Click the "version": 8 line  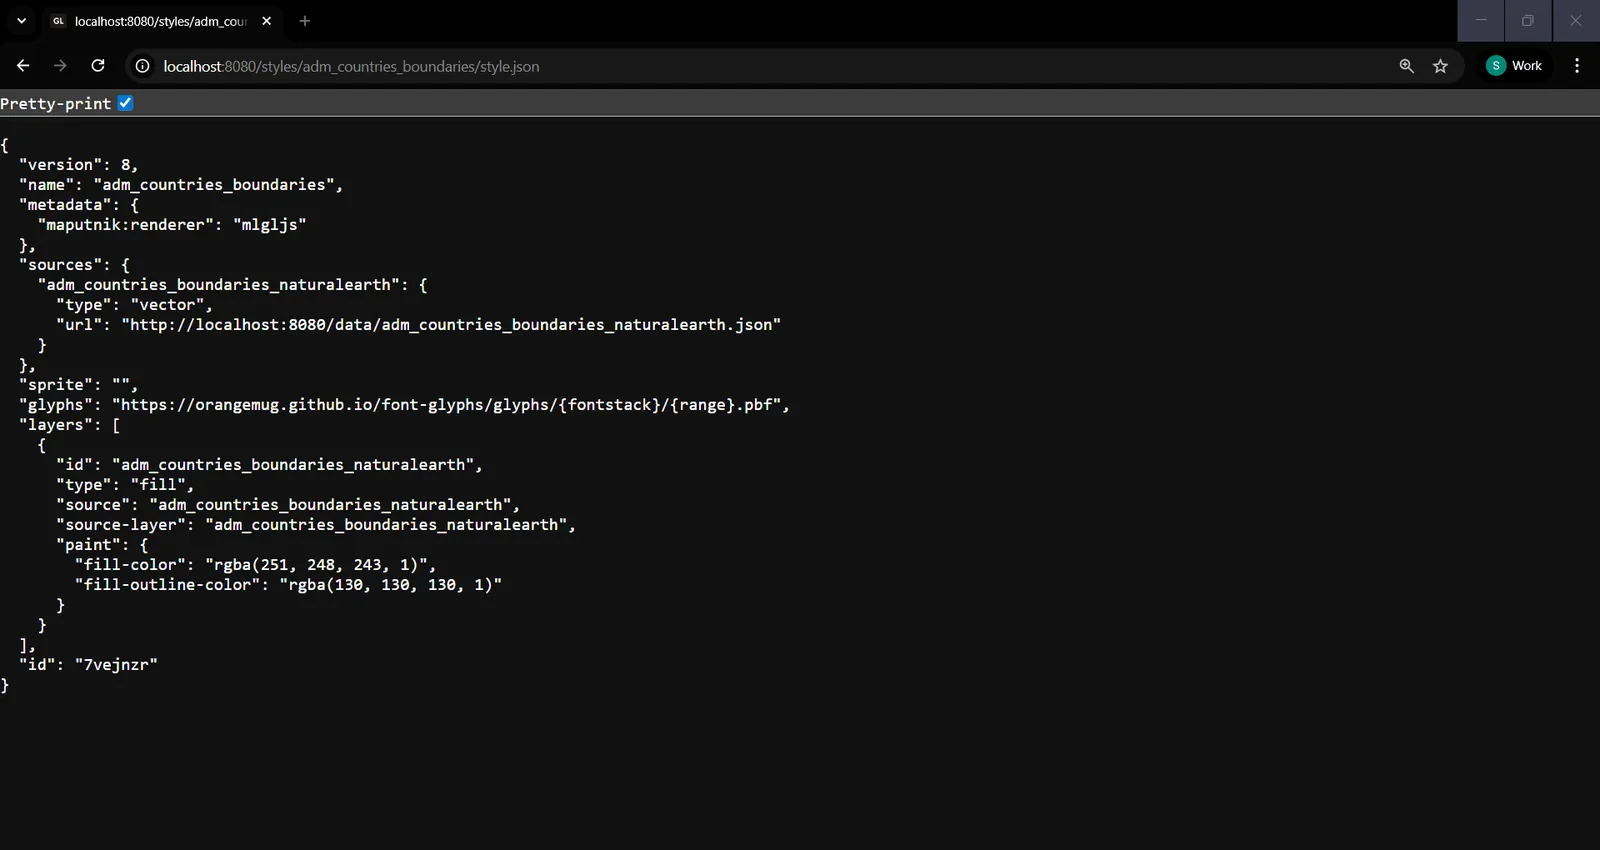78,165
